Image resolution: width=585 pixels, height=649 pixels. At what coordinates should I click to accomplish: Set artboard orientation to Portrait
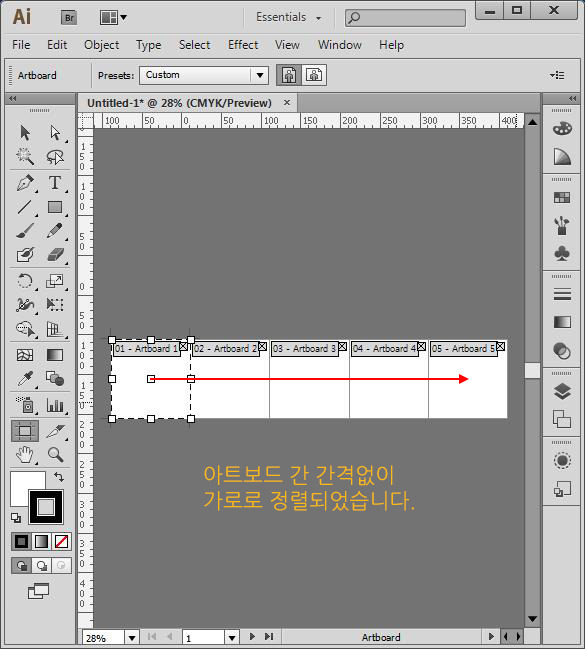pyautogui.click(x=289, y=75)
